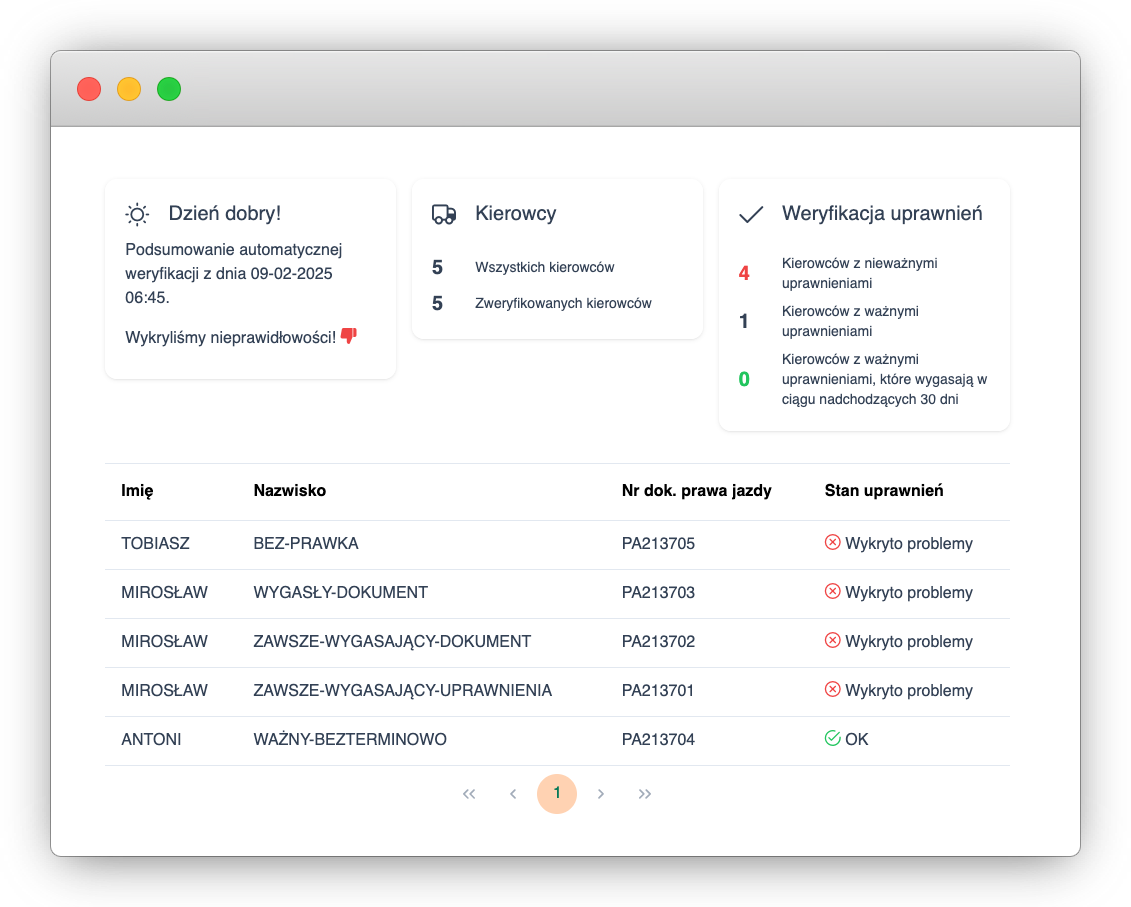Go to the previous page
The width and height of the screenshot is (1131, 907).
coord(513,794)
